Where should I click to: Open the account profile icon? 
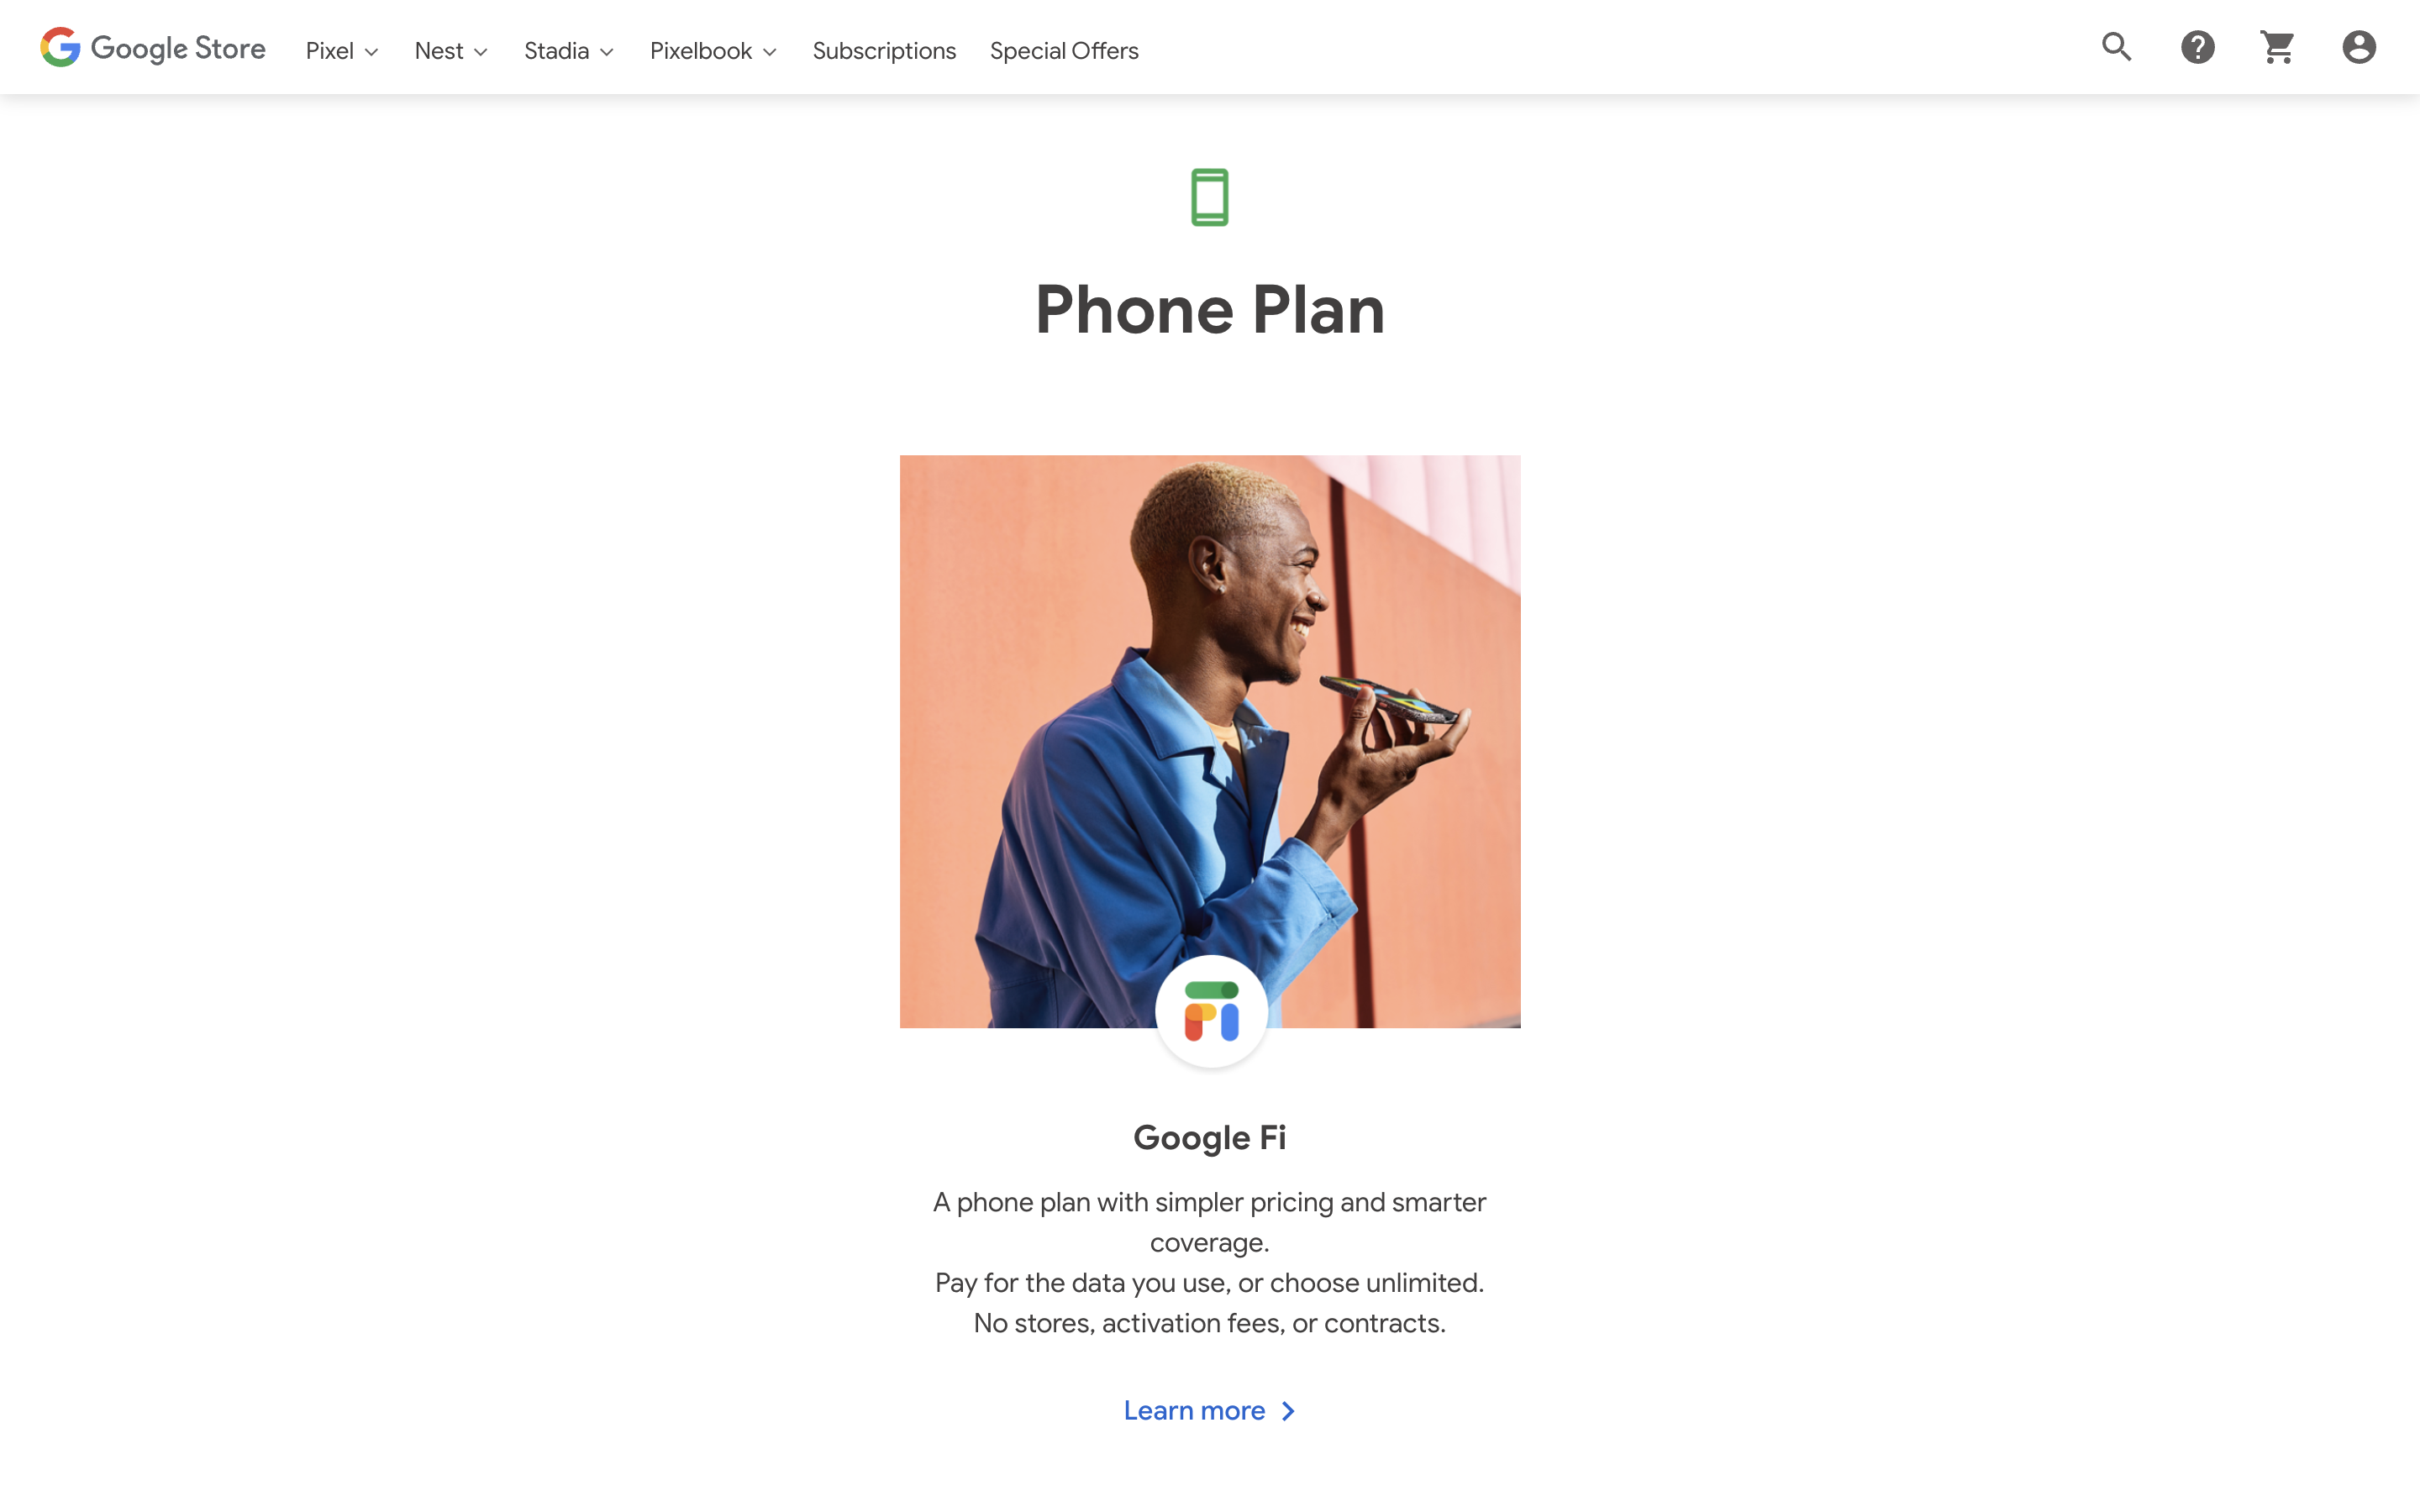click(2358, 47)
